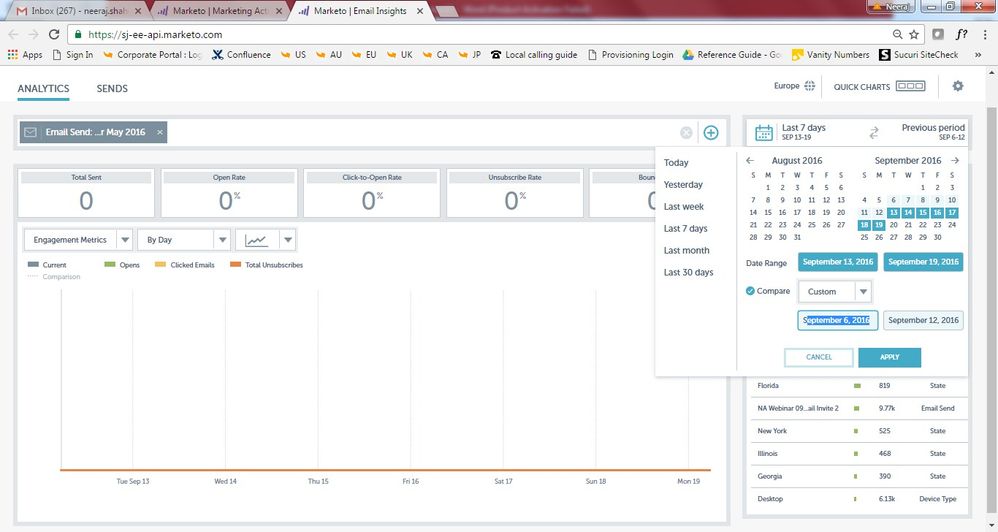
Task: Click the September 6, 2016 compare start field
Action: click(838, 320)
